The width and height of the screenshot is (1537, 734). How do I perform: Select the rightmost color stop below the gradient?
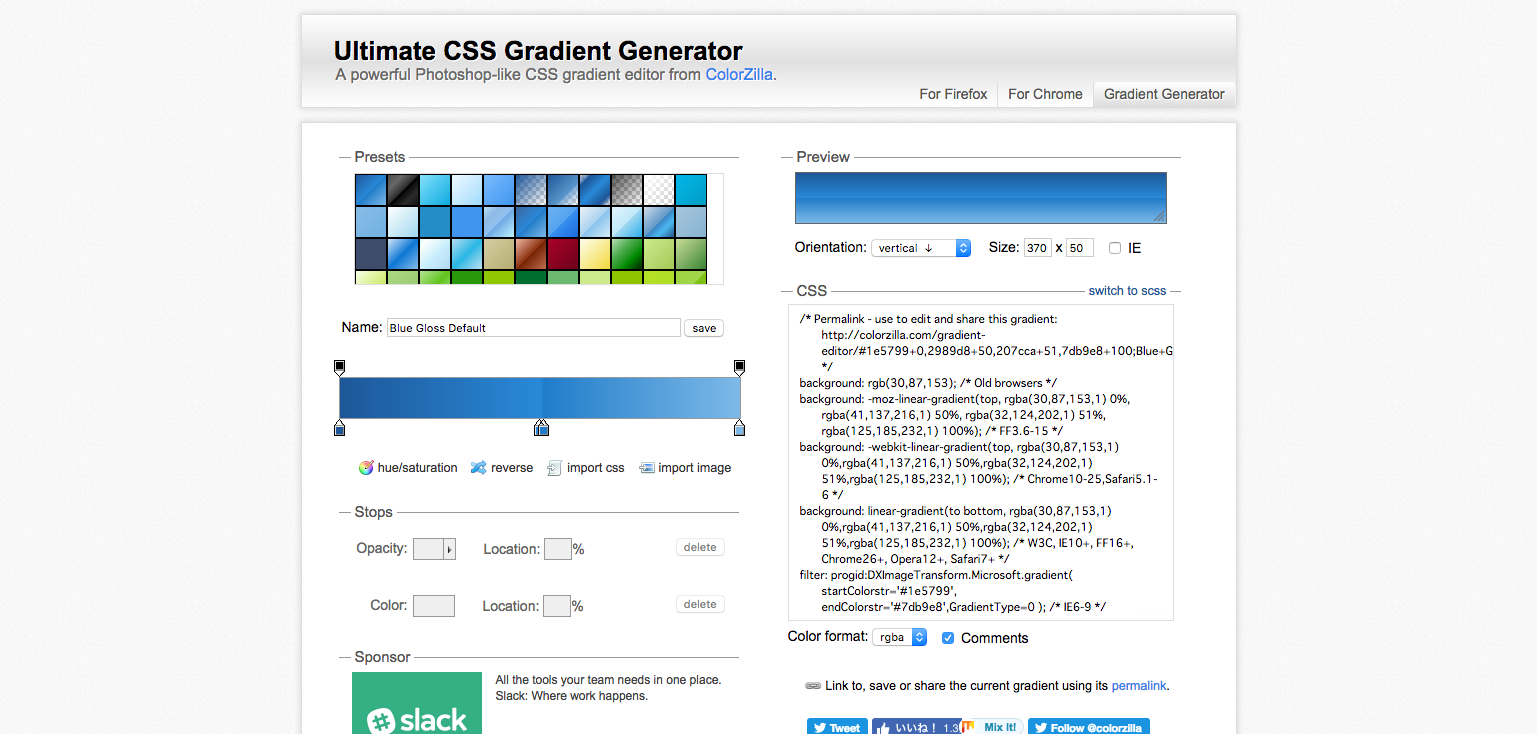pyautogui.click(x=739, y=428)
